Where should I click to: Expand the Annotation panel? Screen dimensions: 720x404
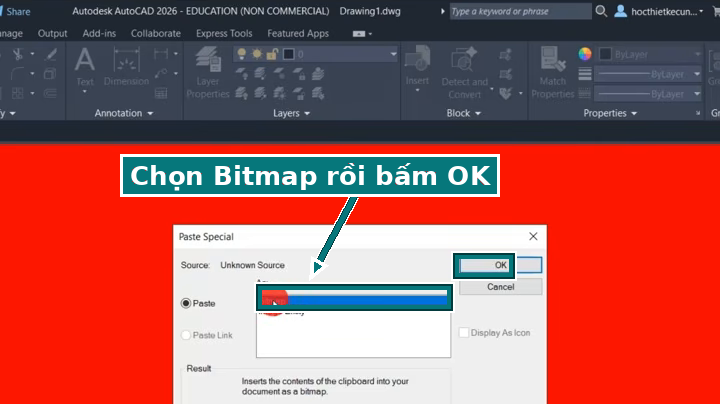[x=124, y=113]
